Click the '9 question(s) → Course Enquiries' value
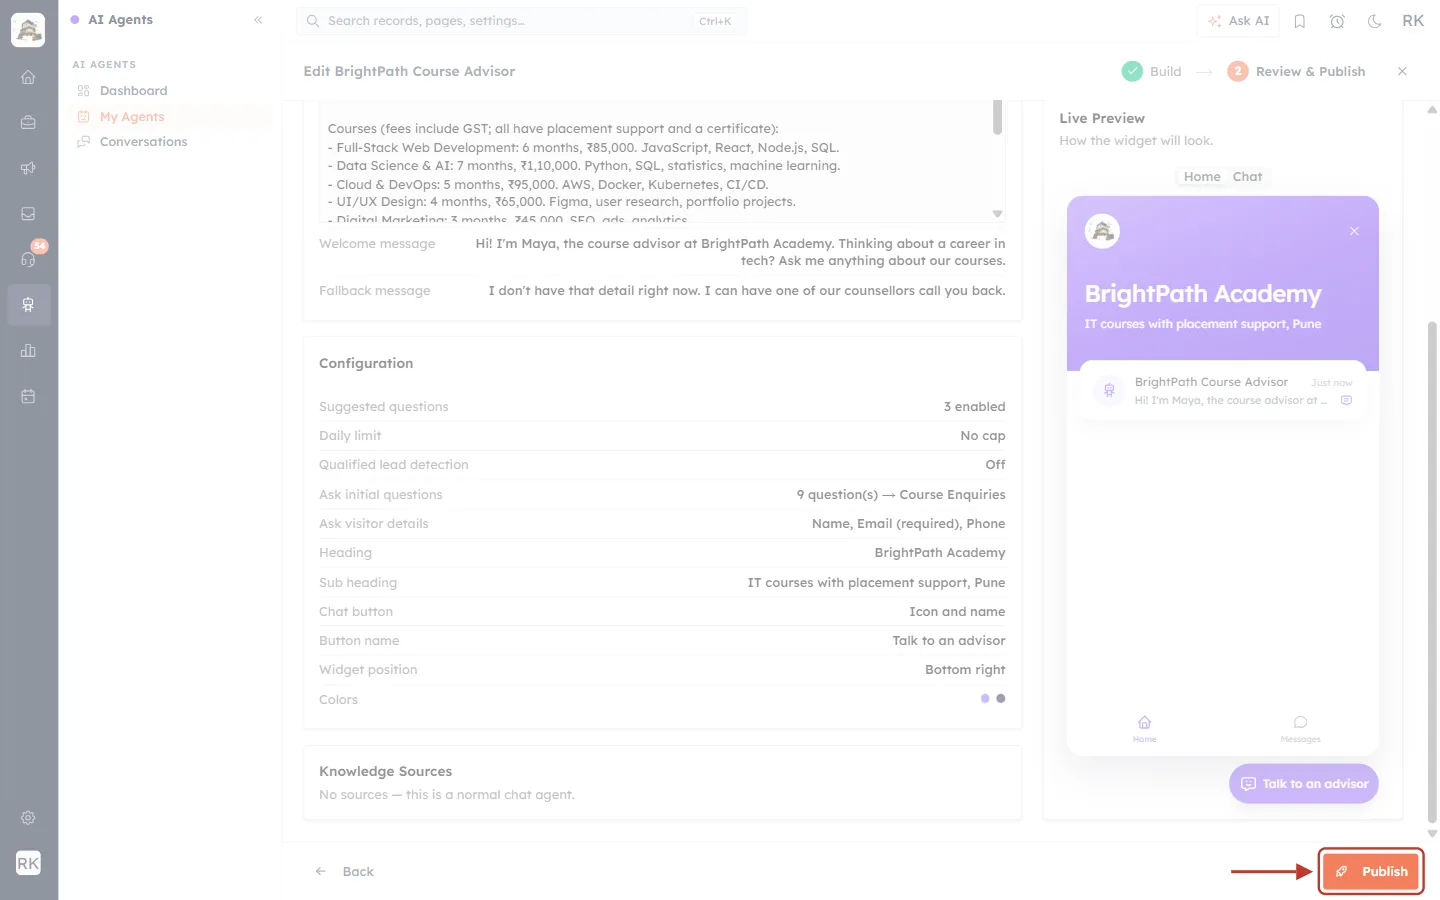This screenshot has width=1440, height=900. pos(901,495)
